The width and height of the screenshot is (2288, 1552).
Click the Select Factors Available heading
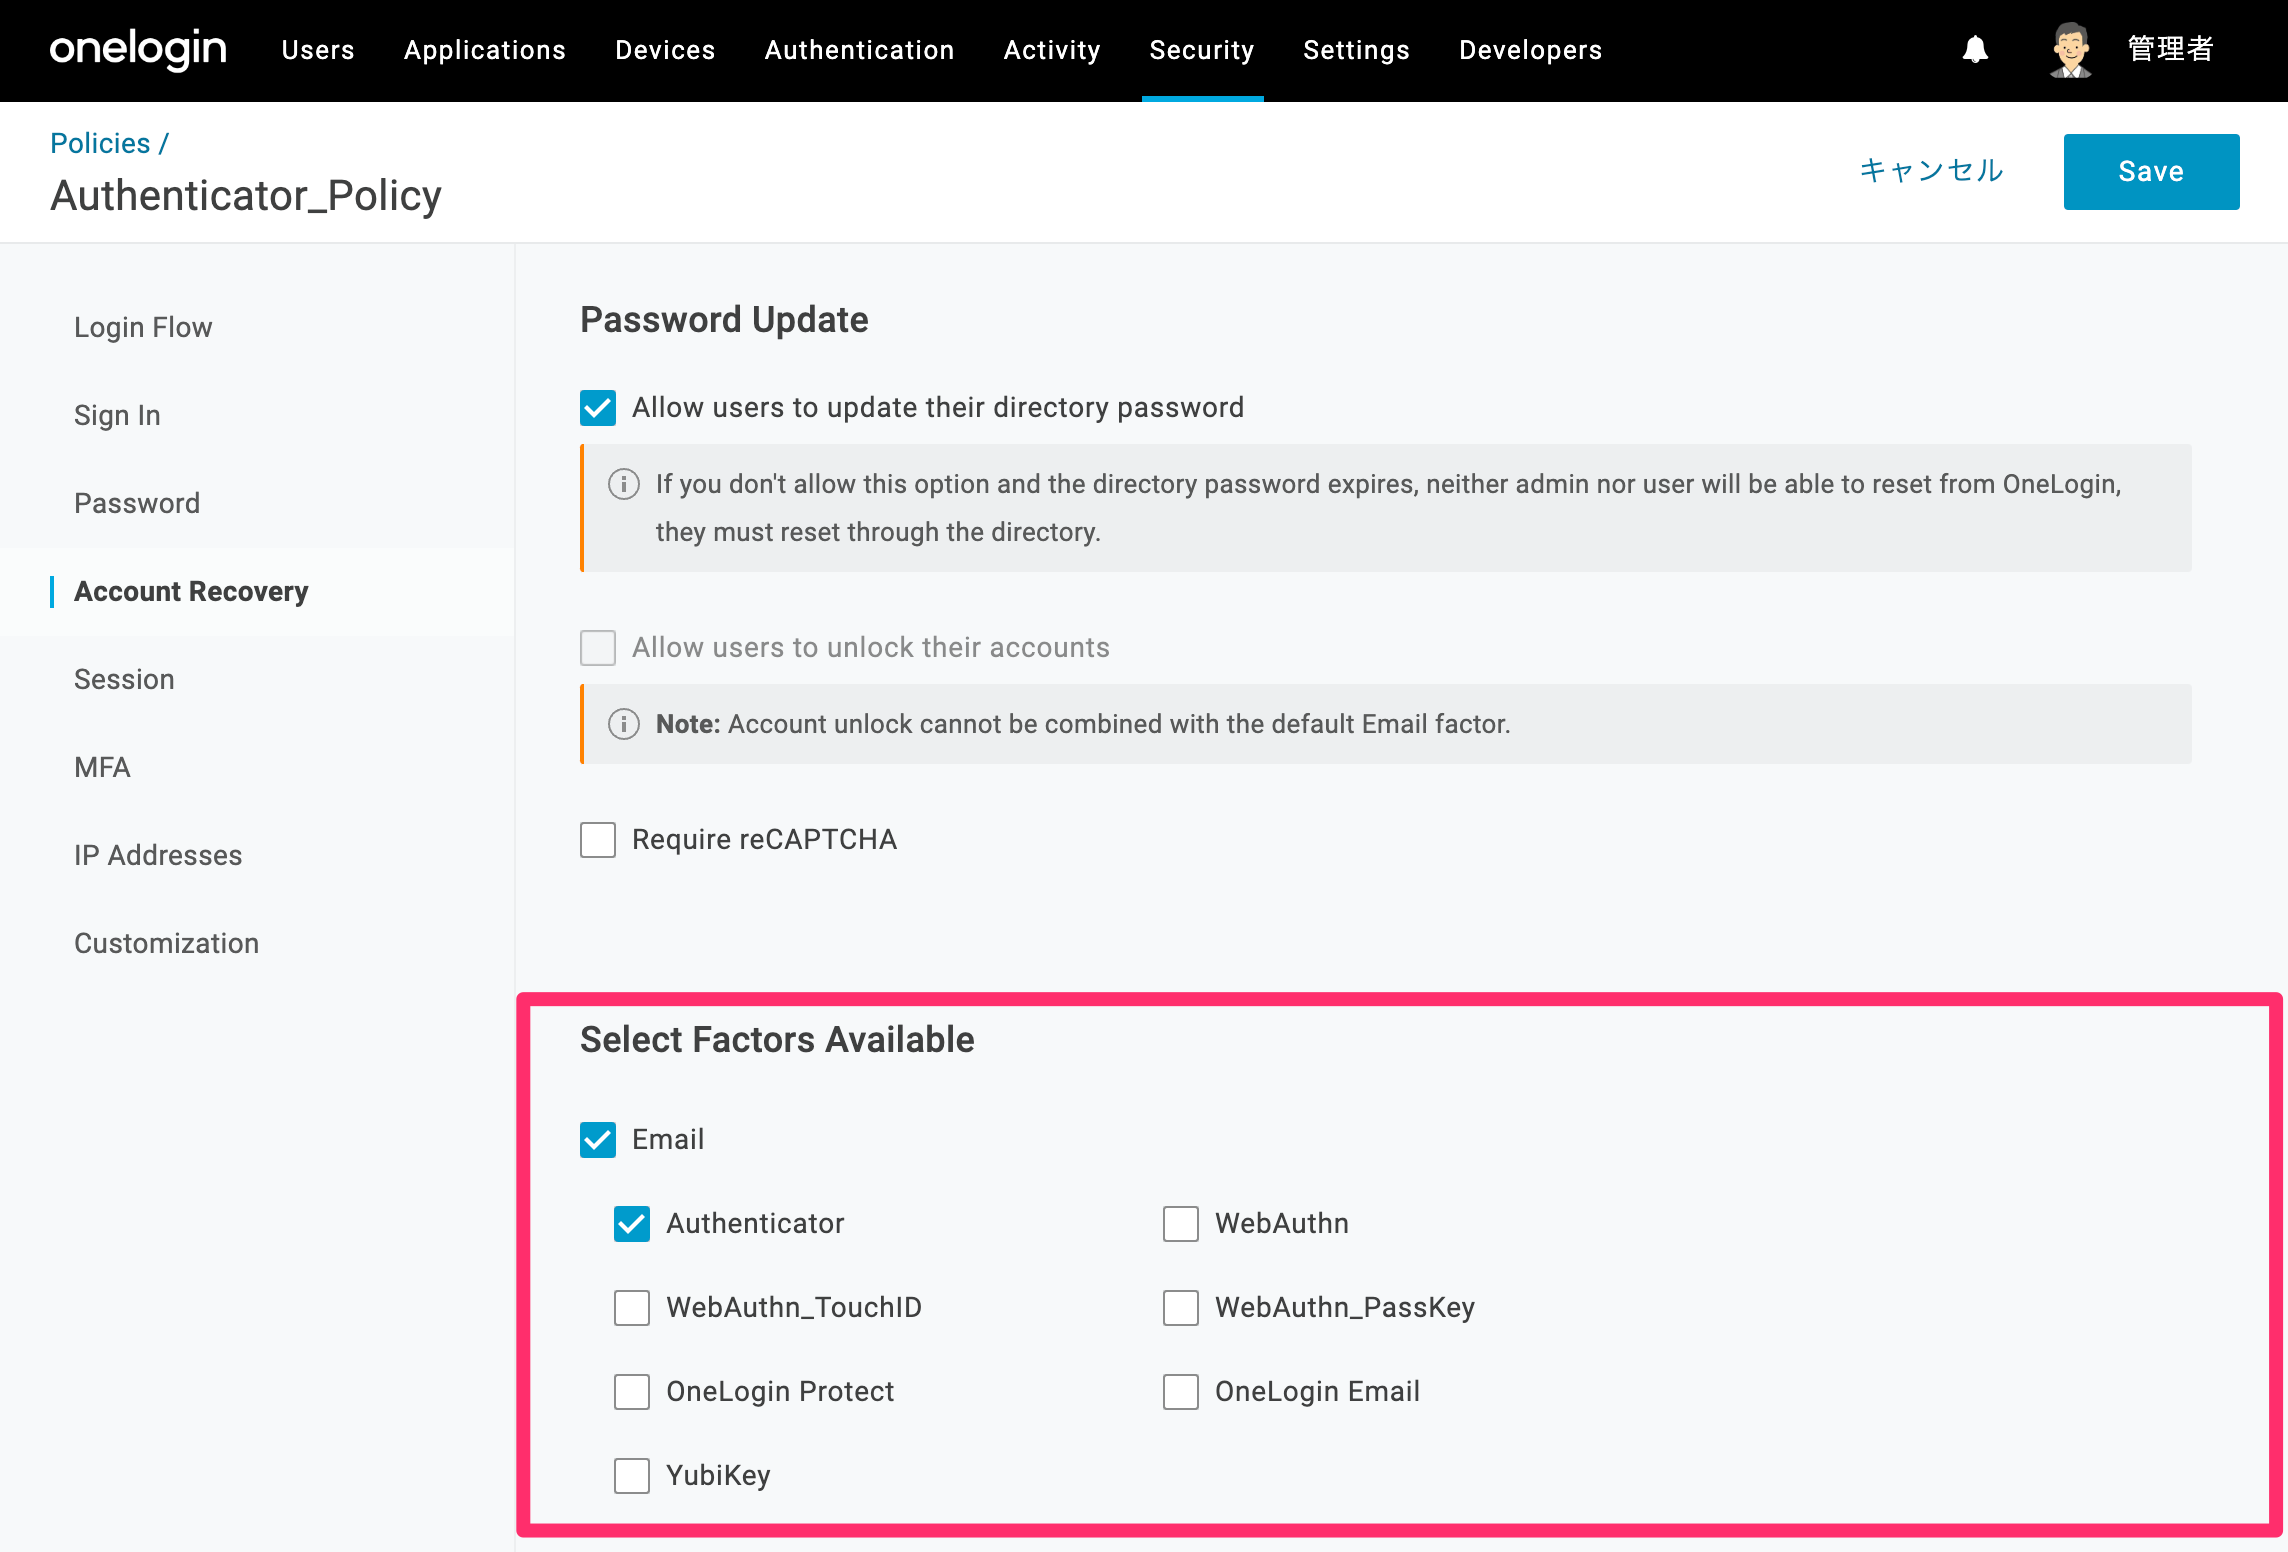pos(777,1040)
